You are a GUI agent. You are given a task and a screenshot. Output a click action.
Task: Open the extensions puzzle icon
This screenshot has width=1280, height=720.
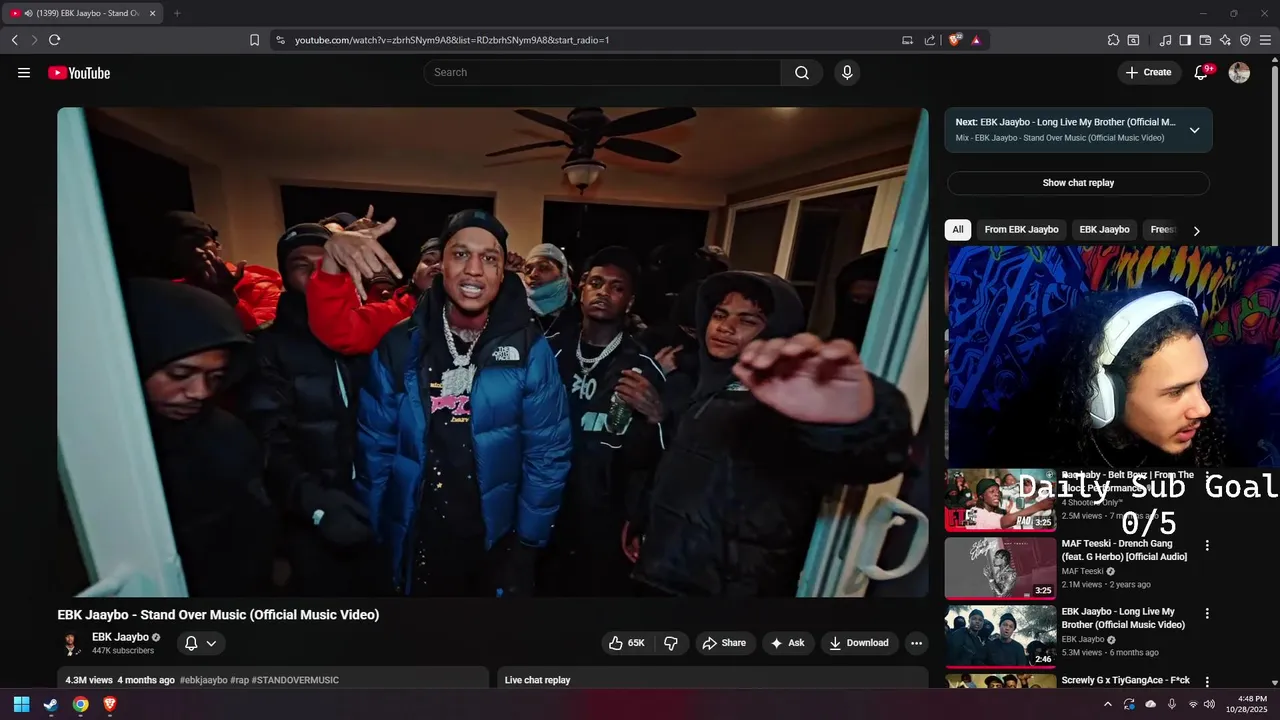point(1113,40)
